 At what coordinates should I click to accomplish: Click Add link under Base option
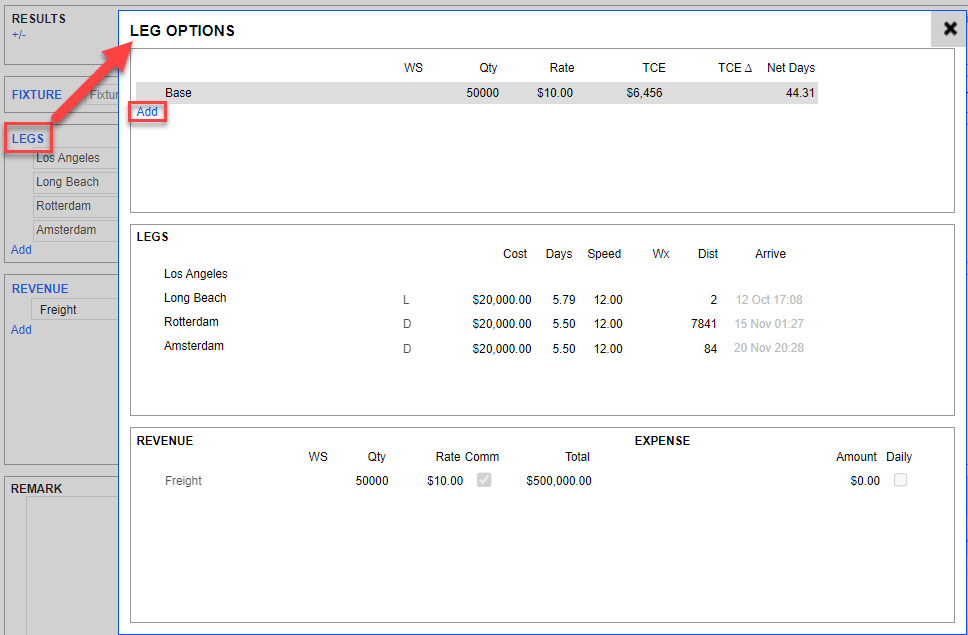coord(147,112)
